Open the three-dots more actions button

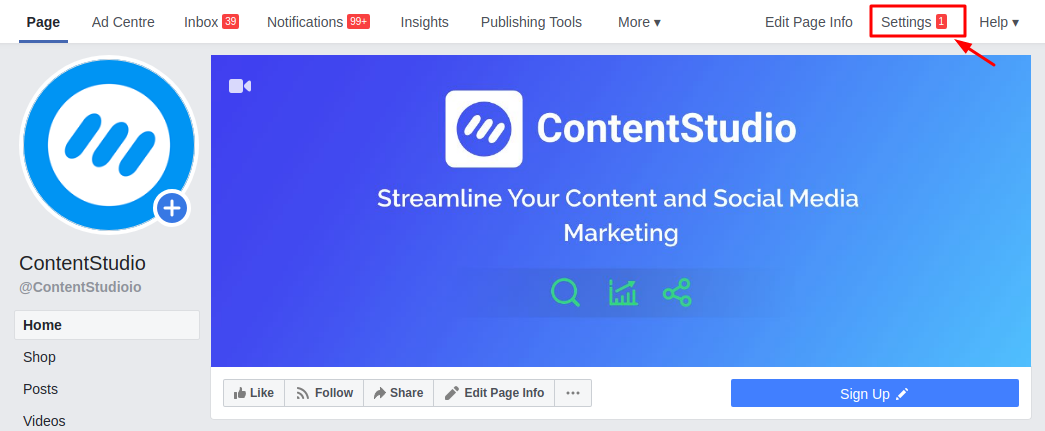(x=573, y=393)
